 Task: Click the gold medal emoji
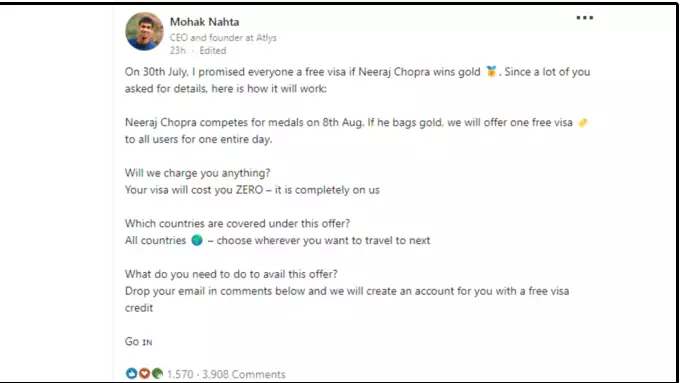[491, 72]
